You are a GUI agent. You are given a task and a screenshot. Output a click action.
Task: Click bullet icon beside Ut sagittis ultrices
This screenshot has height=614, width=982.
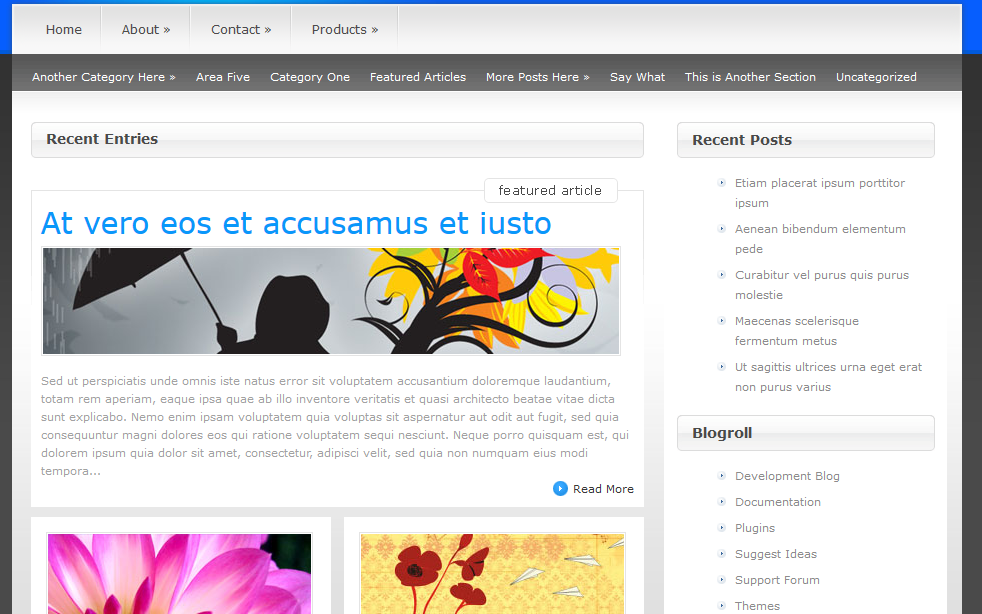[x=721, y=367]
